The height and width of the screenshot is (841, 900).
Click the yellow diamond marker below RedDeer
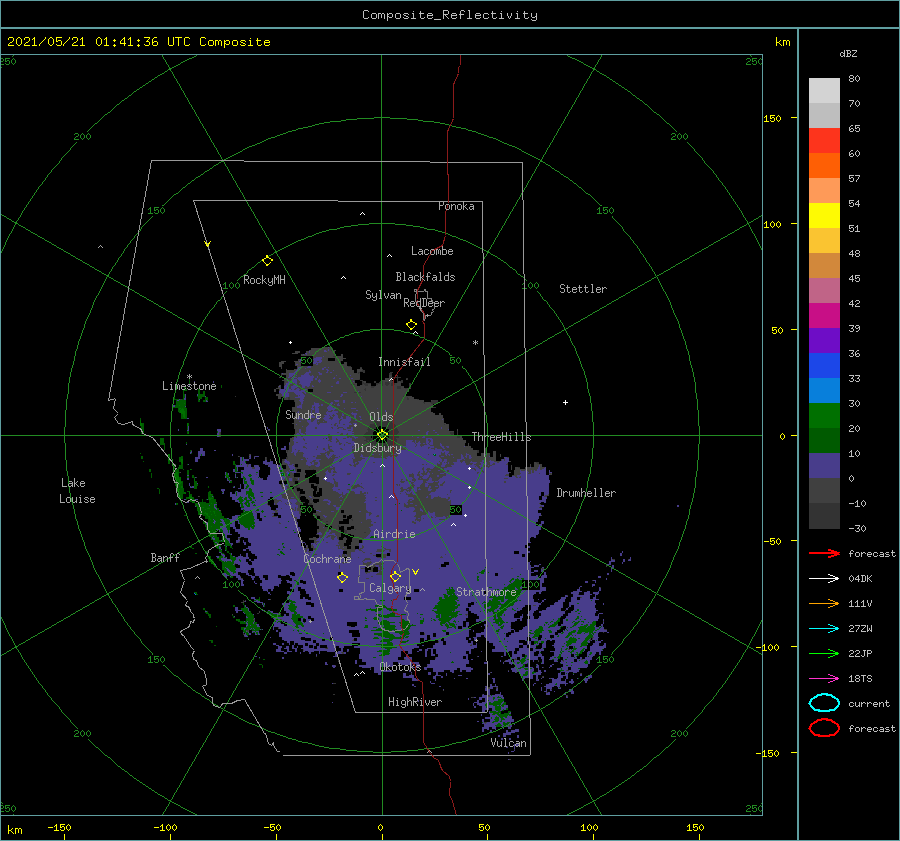[x=411, y=324]
